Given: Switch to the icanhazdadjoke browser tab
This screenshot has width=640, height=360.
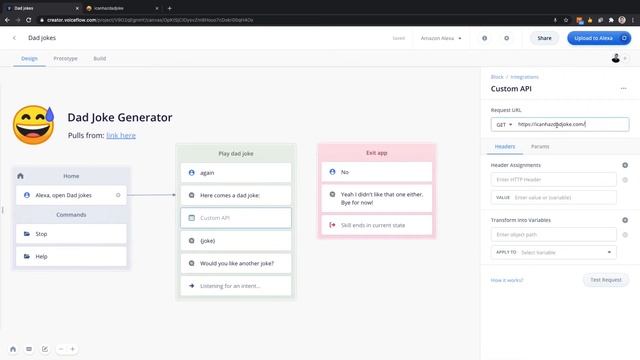Looking at the screenshot, I should [121, 8].
